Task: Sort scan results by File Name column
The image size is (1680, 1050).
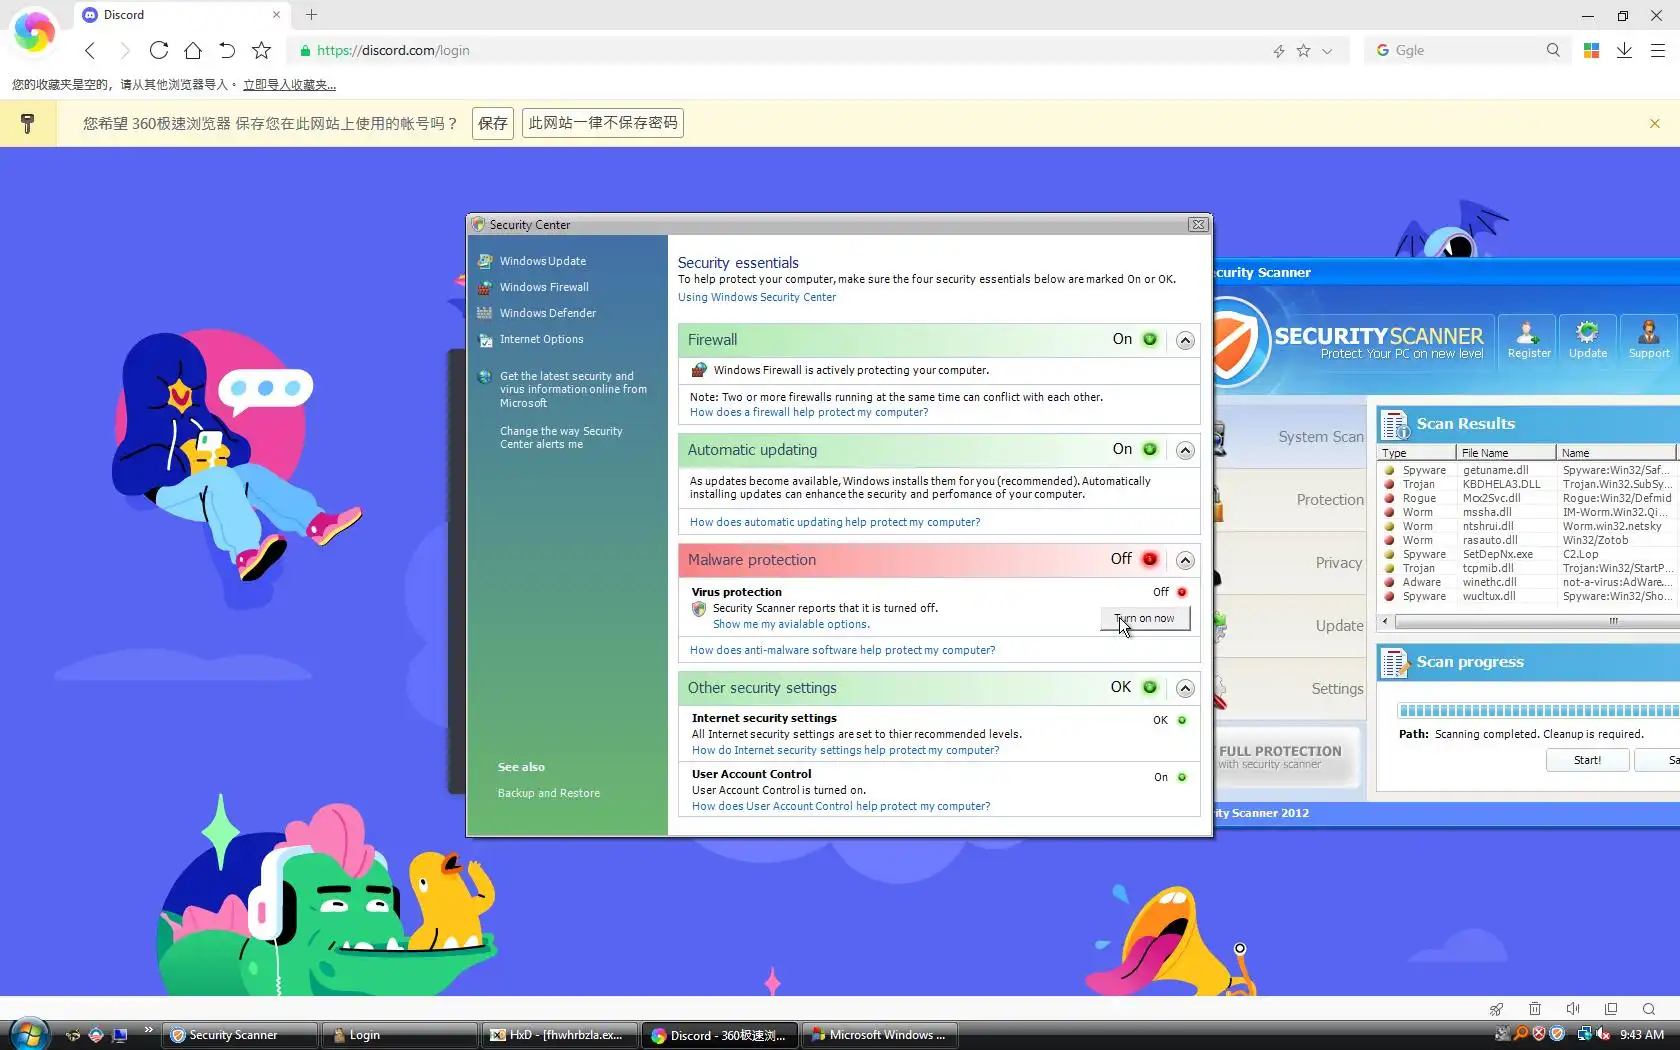Action: [1506, 453]
